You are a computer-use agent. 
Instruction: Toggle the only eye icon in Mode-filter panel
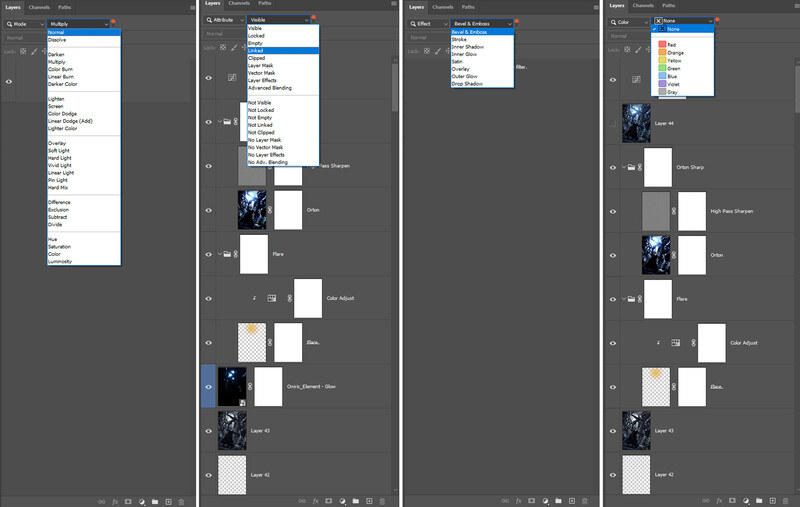tap(9, 82)
